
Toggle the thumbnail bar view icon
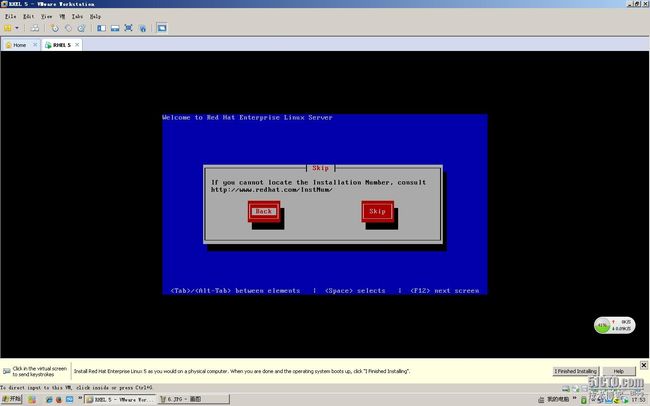tap(115, 28)
